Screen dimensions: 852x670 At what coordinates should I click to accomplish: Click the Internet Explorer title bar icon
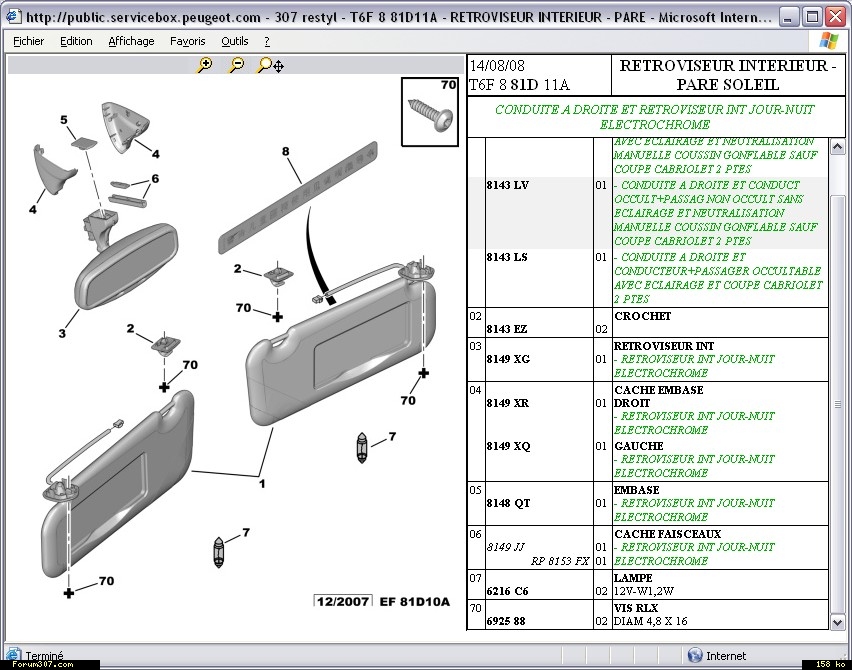pos(12,17)
